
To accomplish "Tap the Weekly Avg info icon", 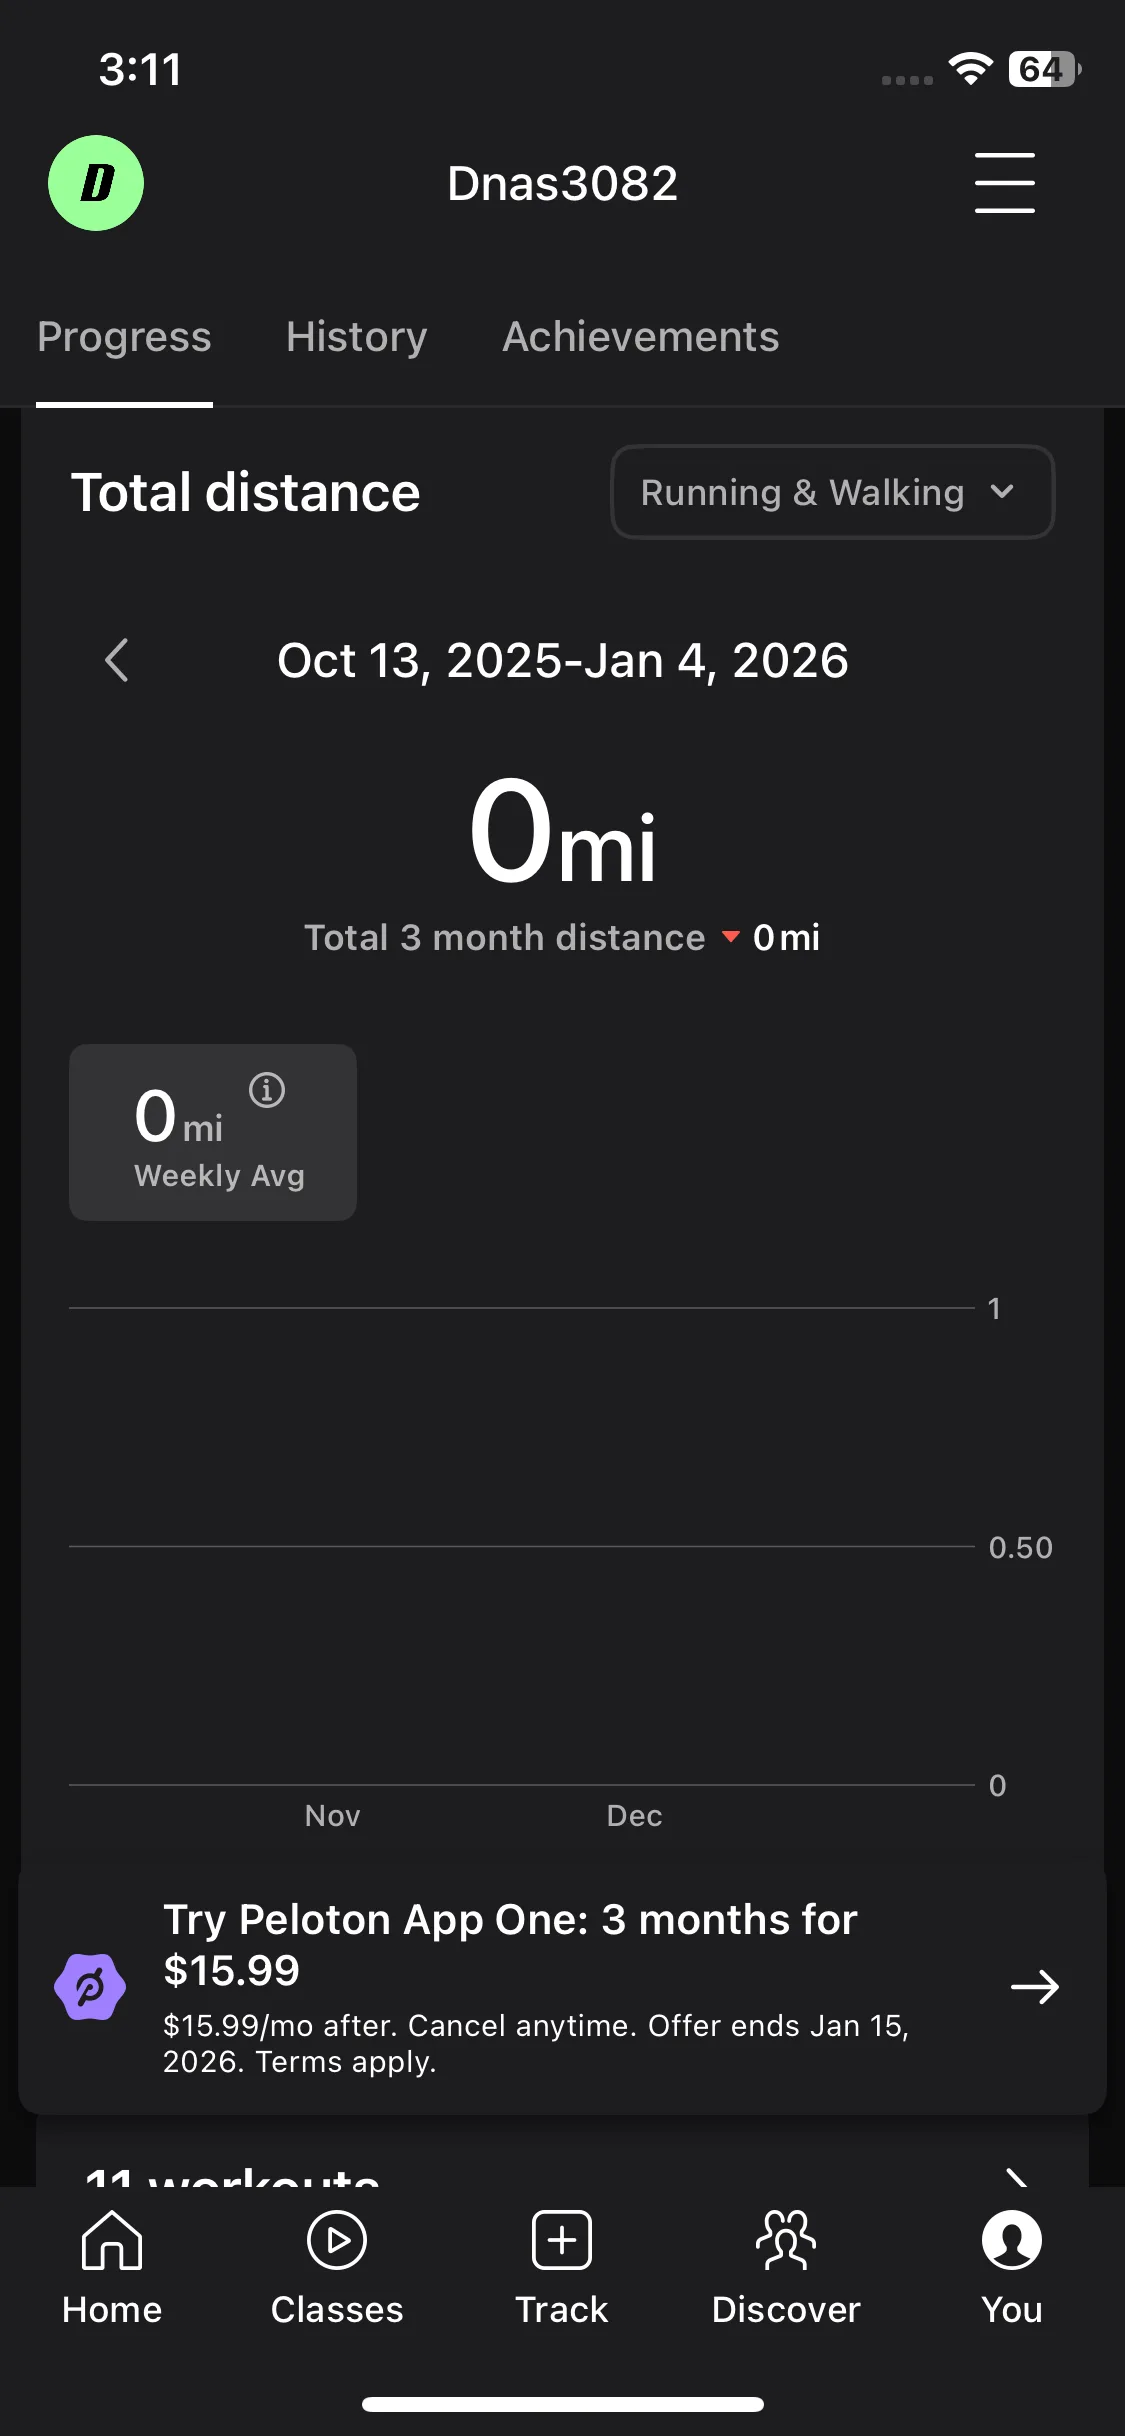I will 267,1090.
